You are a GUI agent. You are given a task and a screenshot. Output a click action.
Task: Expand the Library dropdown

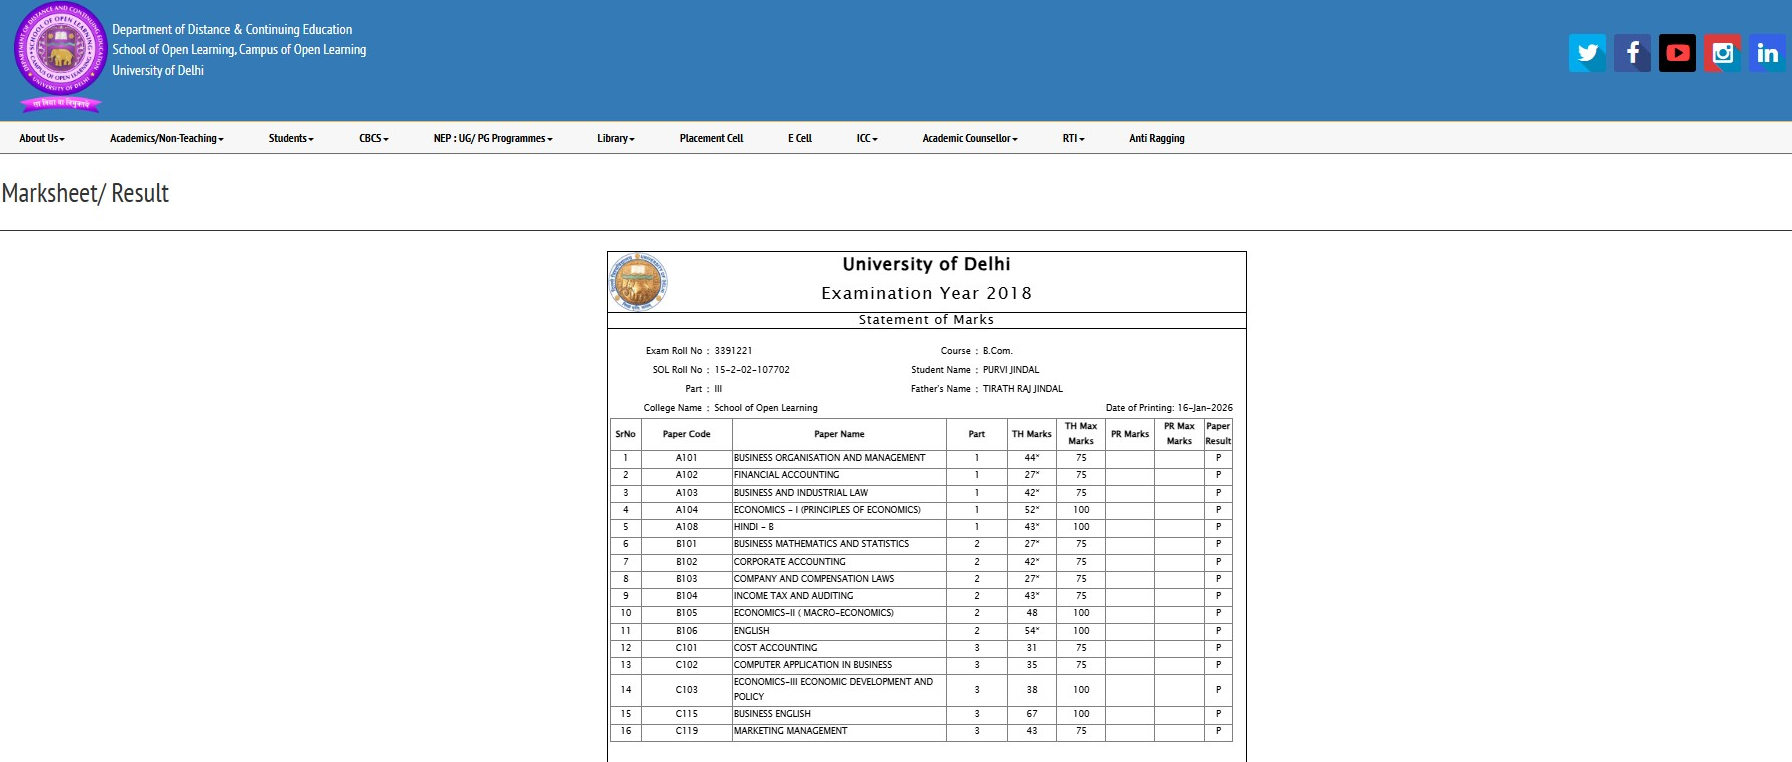[615, 139]
